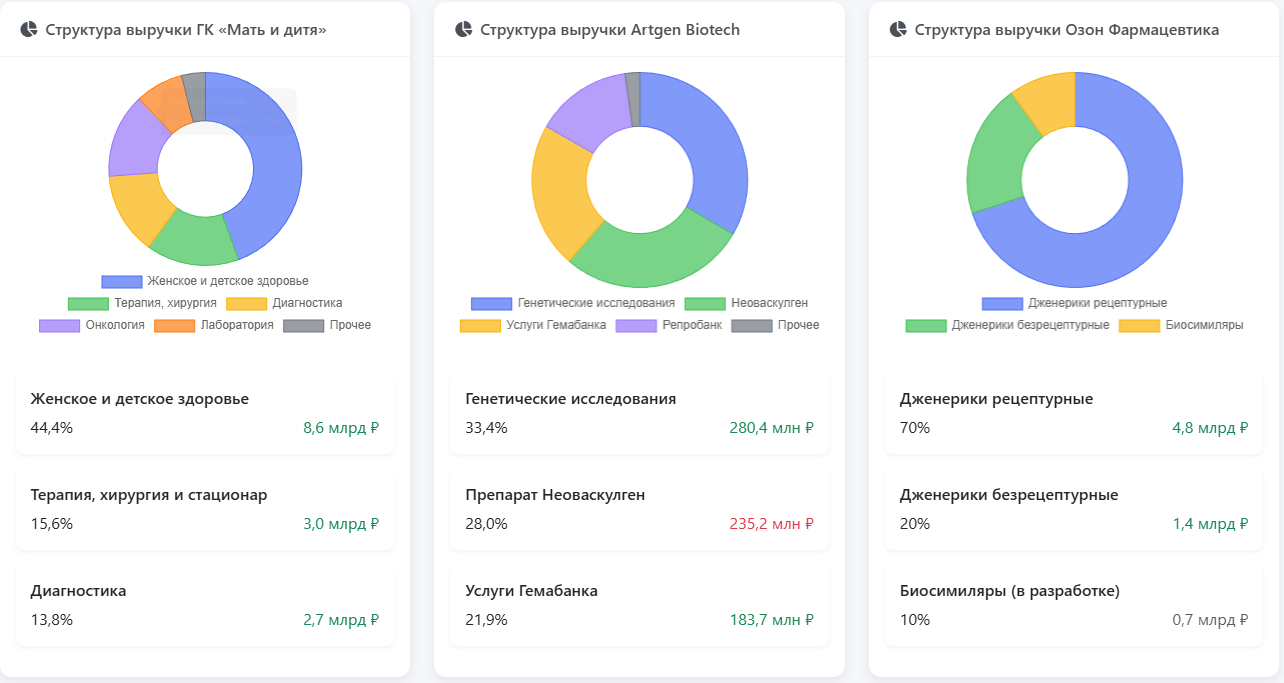Click the «70%» share value
1284x683 pixels.
pos(915,427)
